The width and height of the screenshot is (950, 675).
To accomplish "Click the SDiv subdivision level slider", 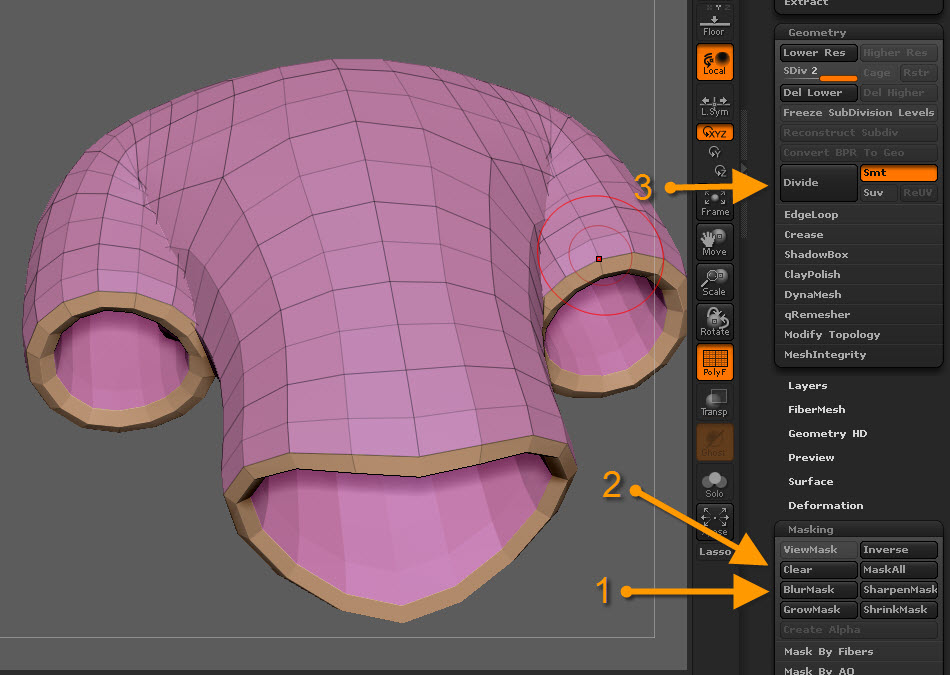I will (x=818, y=72).
